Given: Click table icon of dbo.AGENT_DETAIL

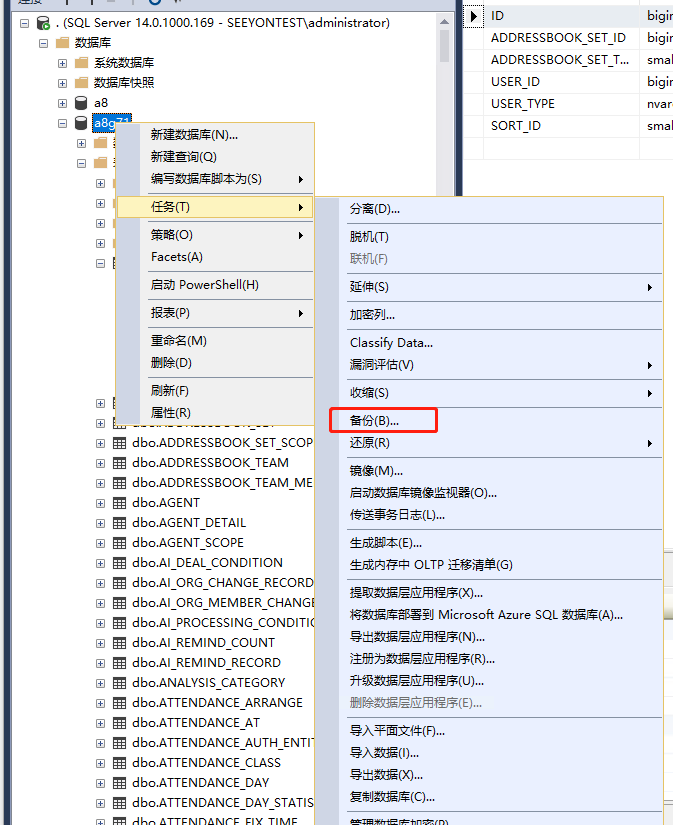Looking at the screenshot, I should (x=119, y=523).
